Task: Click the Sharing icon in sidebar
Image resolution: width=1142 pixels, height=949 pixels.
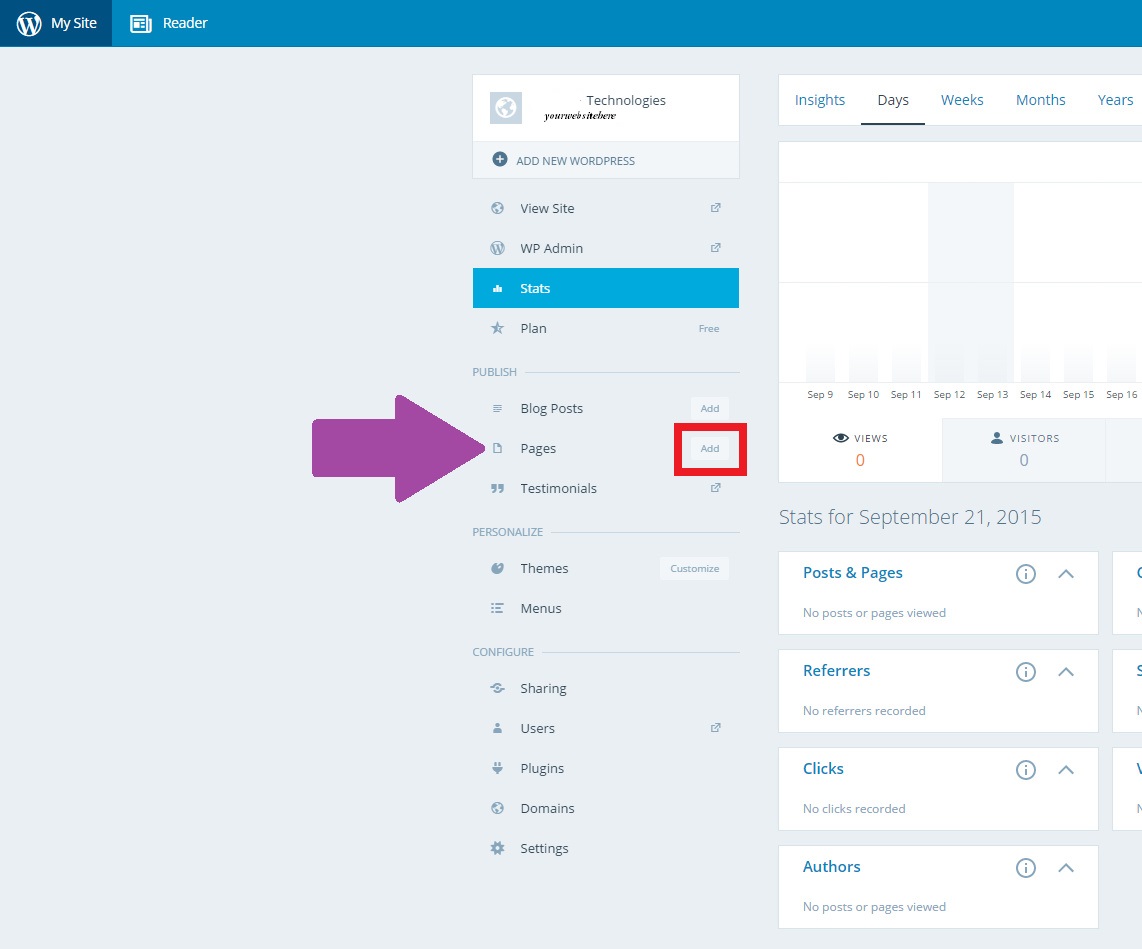Action: [x=497, y=688]
